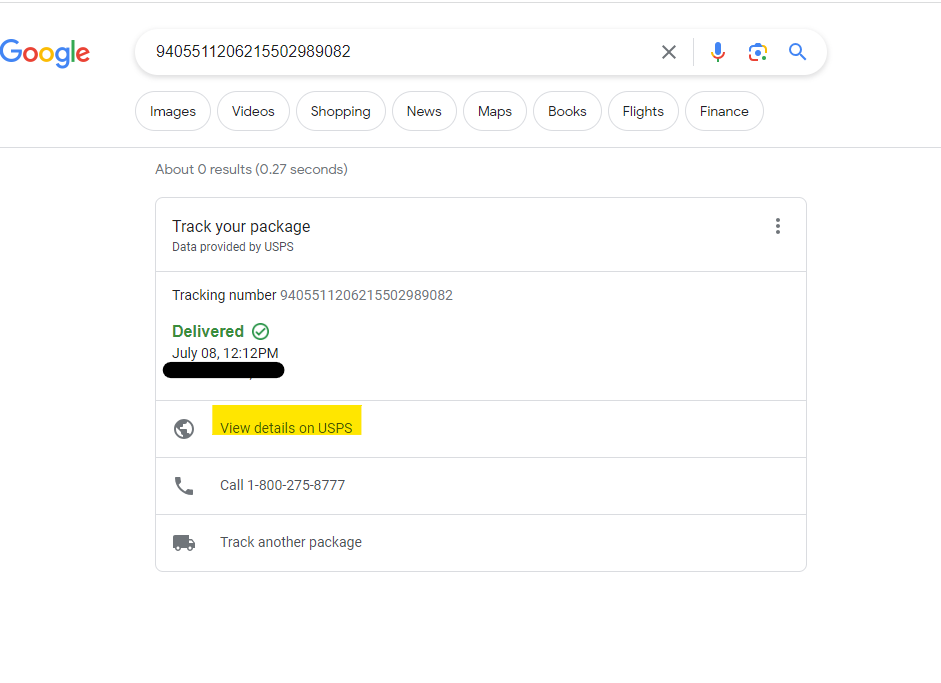
Task: Open the three-dot package card menu
Action: [x=778, y=226]
